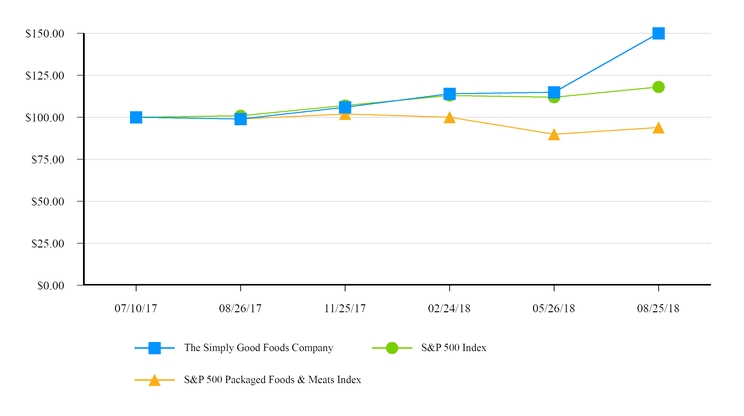Select the blue square data point at 08/25/18
This screenshot has height=416, width=744.
pyautogui.click(x=658, y=33)
